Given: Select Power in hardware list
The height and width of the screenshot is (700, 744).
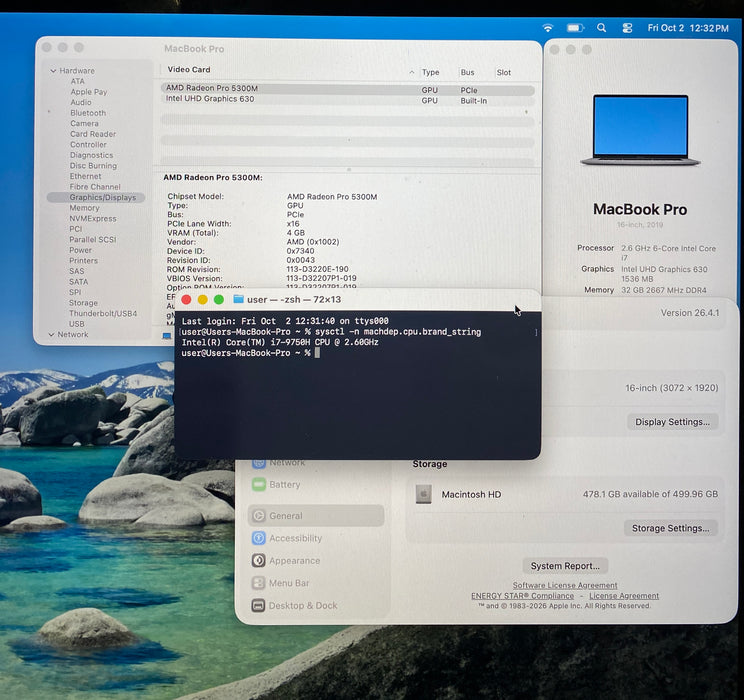Looking at the screenshot, I should click(80, 250).
